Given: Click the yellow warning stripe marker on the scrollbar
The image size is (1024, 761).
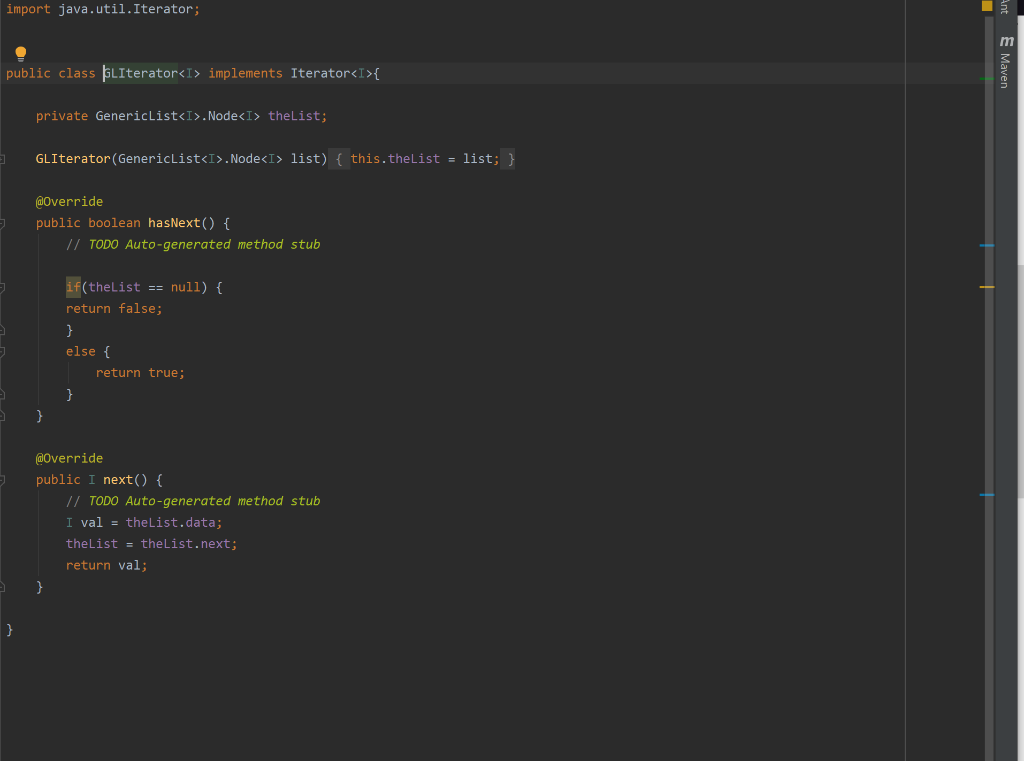Looking at the screenshot, I should (986, 287).
